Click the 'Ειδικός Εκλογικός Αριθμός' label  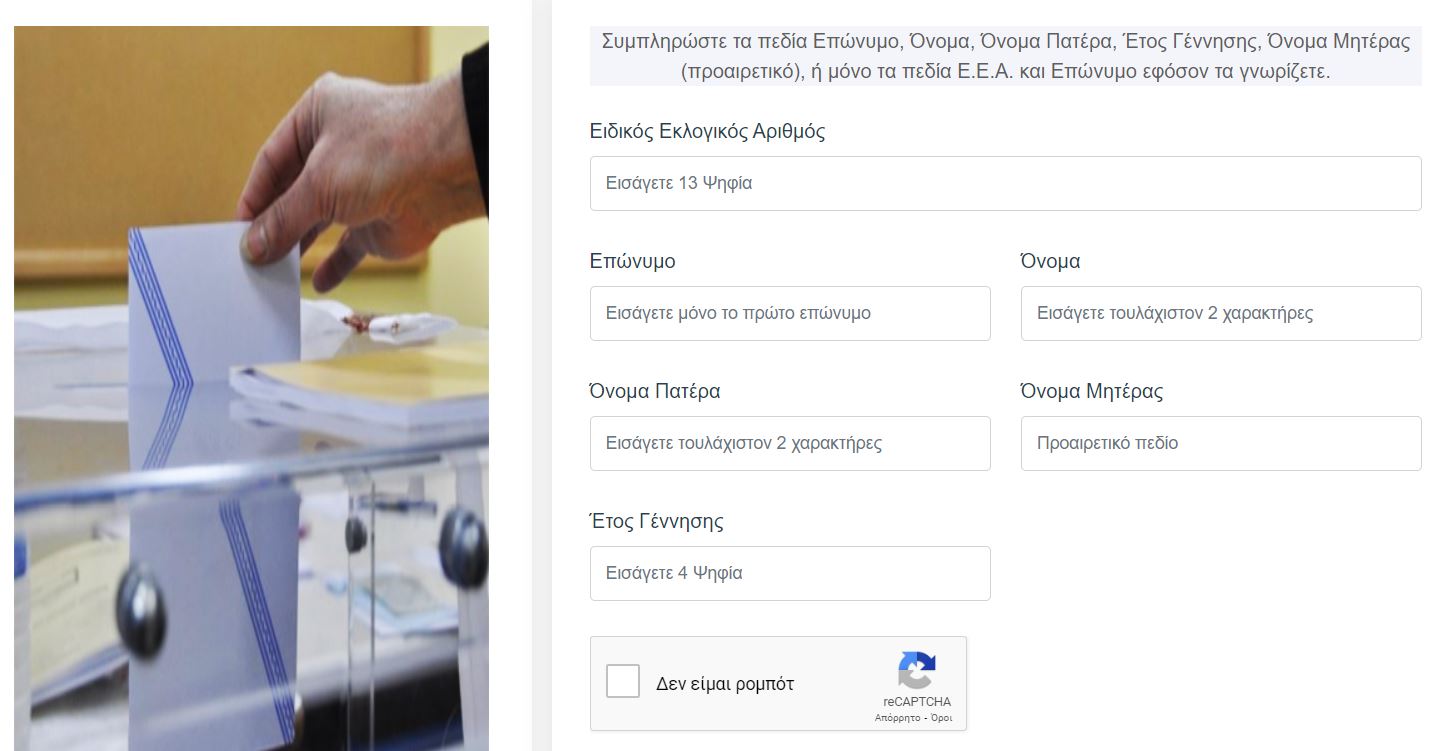[707, 132]
